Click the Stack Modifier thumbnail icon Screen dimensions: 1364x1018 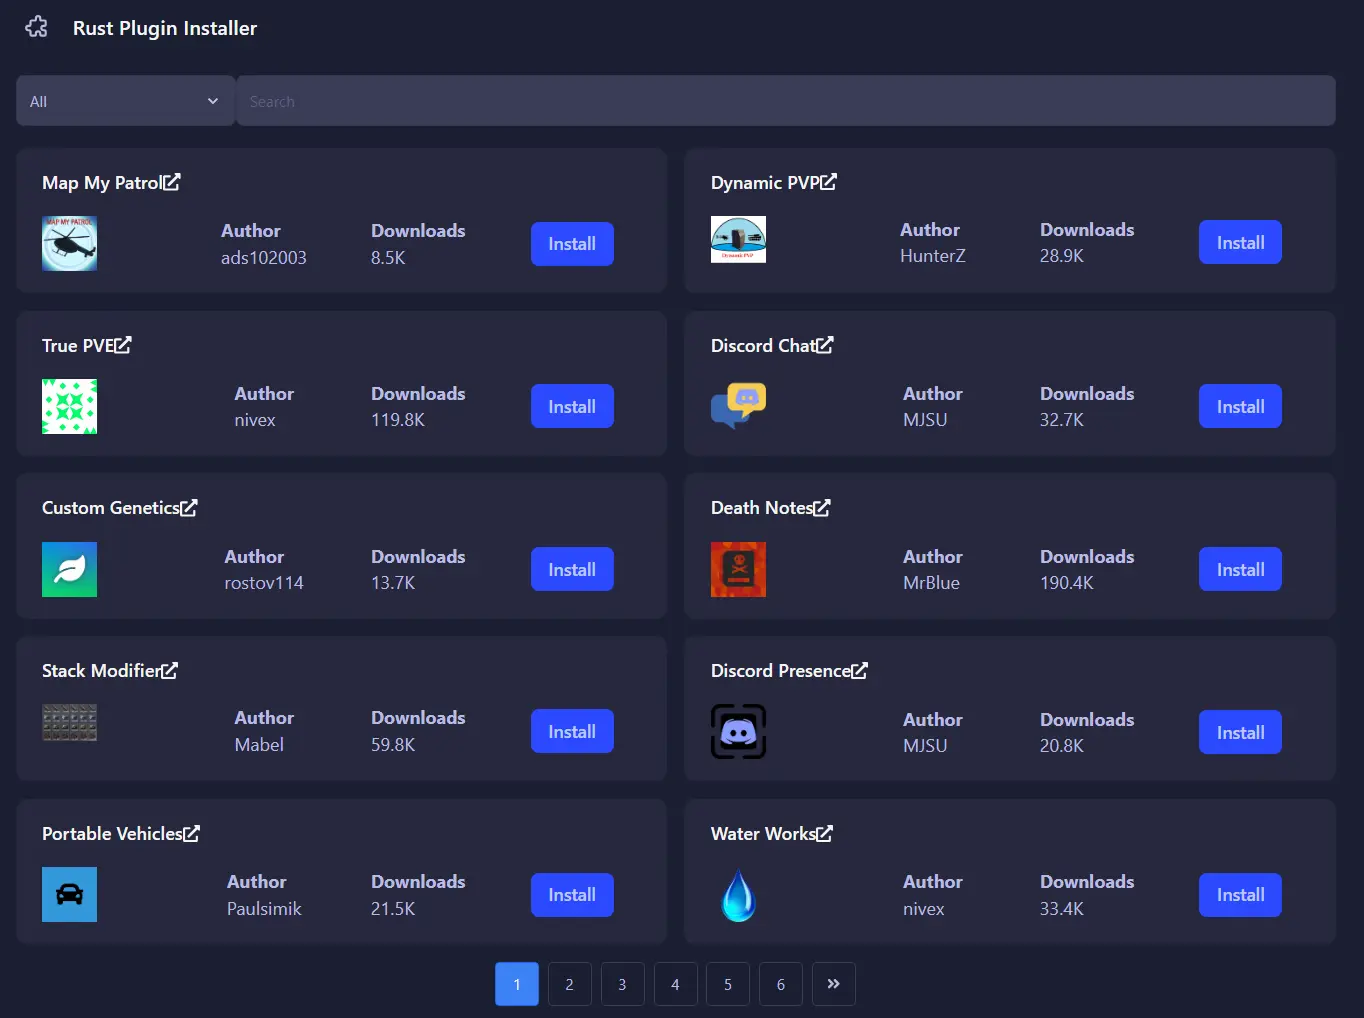(x=69, y=721)
